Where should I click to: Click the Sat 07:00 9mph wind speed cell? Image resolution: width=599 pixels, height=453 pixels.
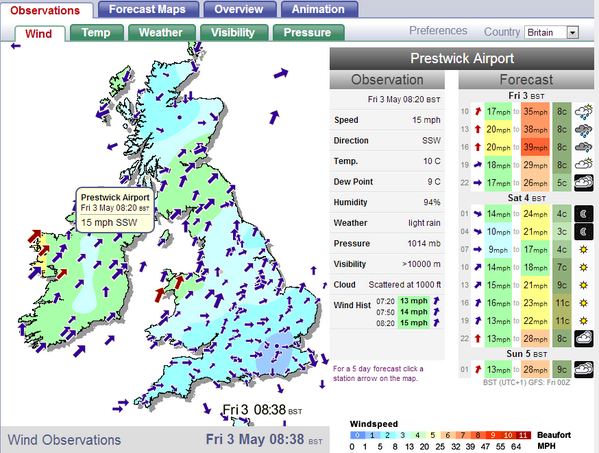tap(498, 249)
